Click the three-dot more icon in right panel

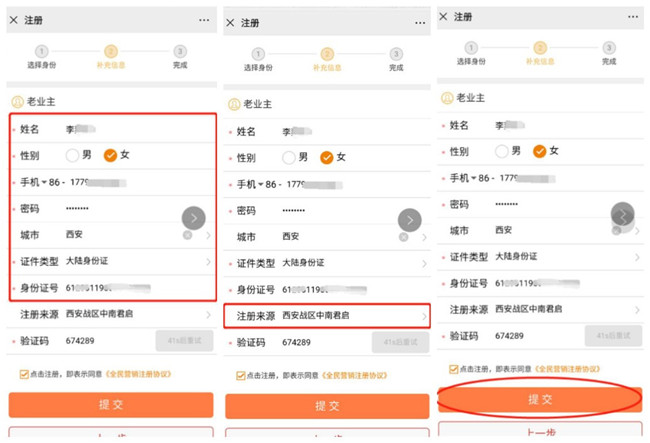pos(632,17)
